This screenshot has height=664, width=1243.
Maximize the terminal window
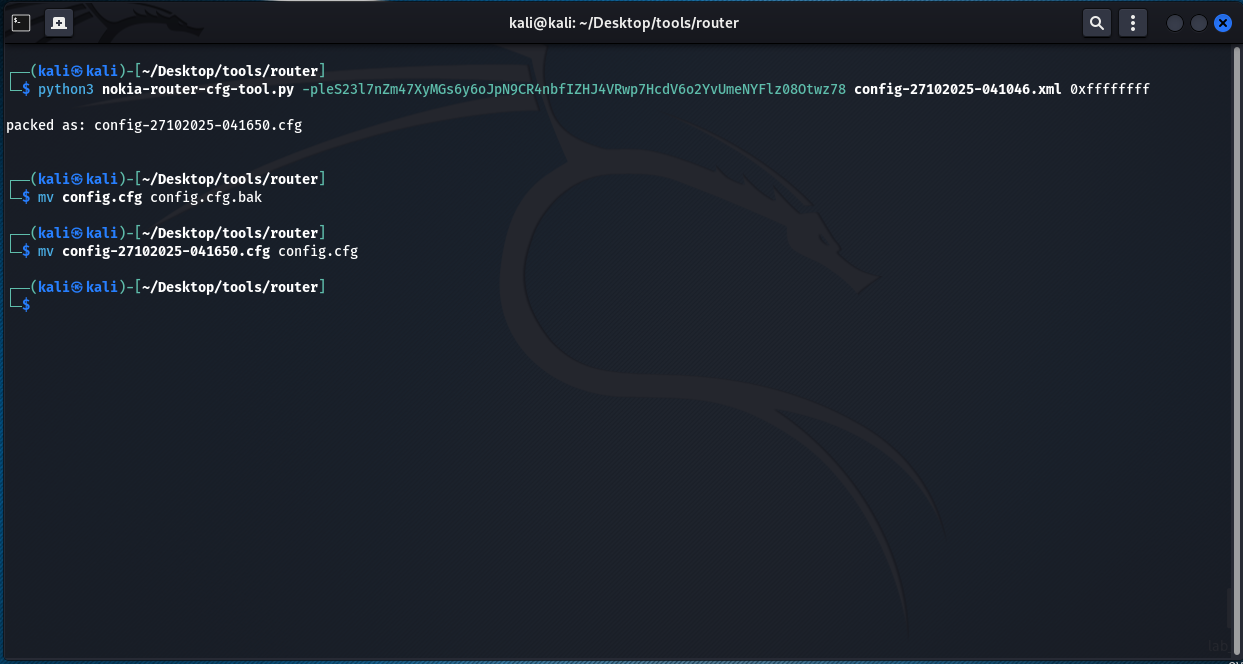pyautogui.click(x=1199, y=22)
